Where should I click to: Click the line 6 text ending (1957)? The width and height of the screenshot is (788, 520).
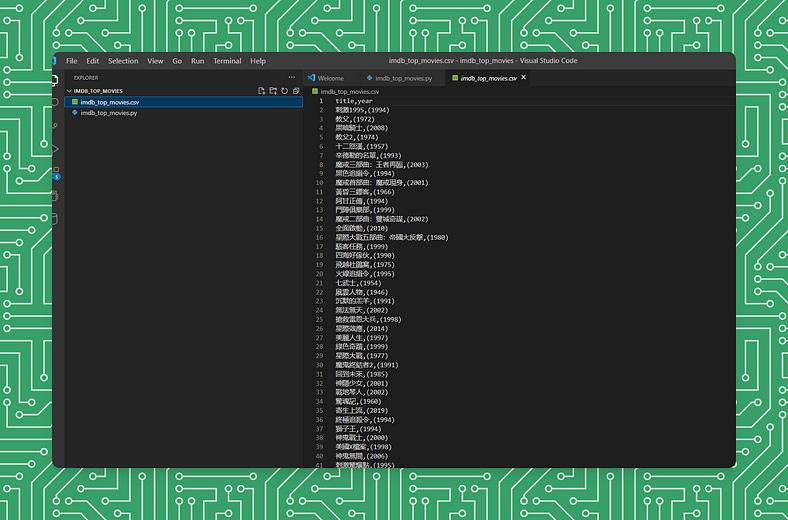click(x=362, y=146)
